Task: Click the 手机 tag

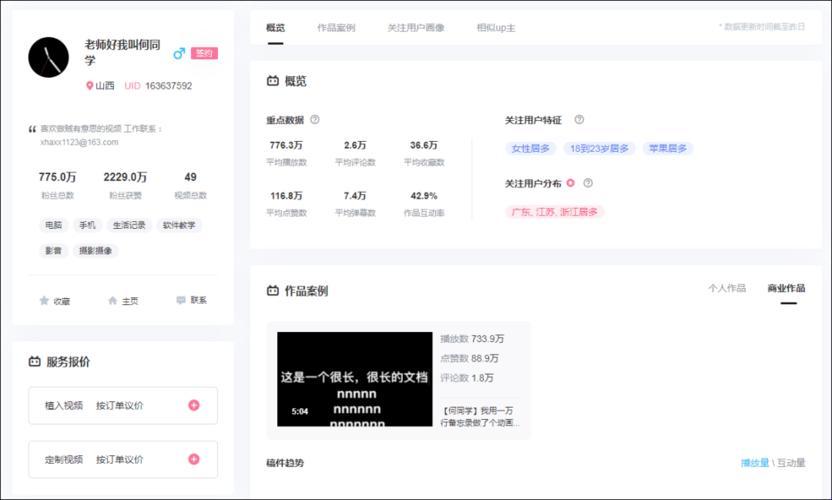Action: [x=88, y=225]
